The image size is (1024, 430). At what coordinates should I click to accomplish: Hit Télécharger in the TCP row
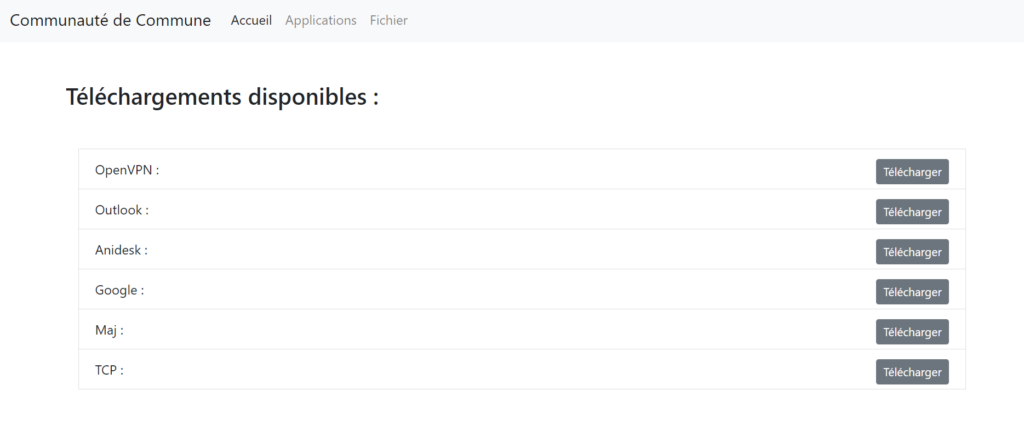(912, 372)
